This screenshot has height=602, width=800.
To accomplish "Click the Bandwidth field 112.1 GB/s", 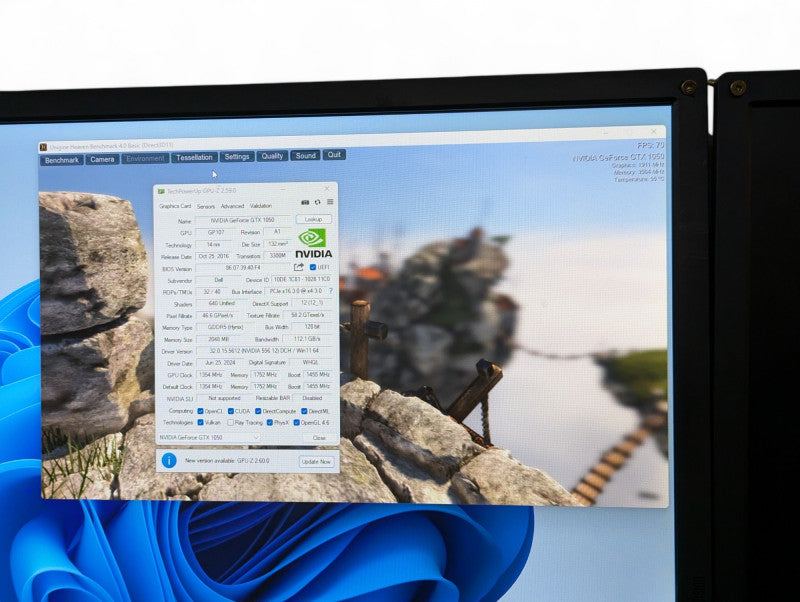I will point(308,339).
